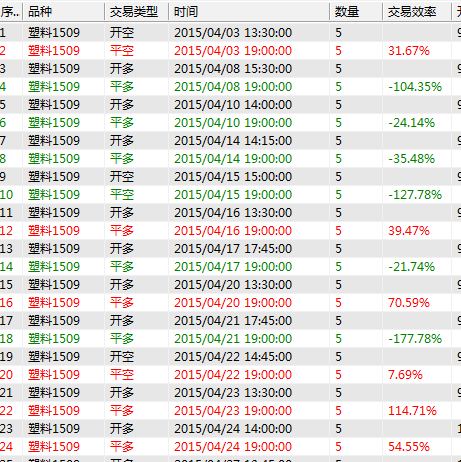Screen dimensions: 461x462
Task: Click 平多 in row 24
Action: coord(122,447)
